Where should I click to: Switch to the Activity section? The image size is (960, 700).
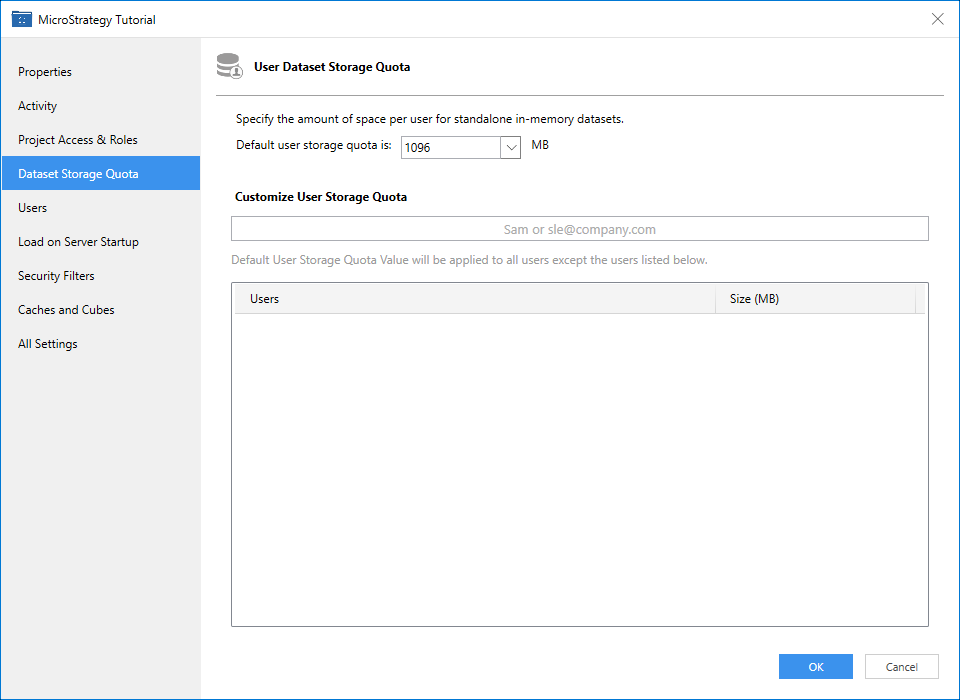tap(38, 106)
